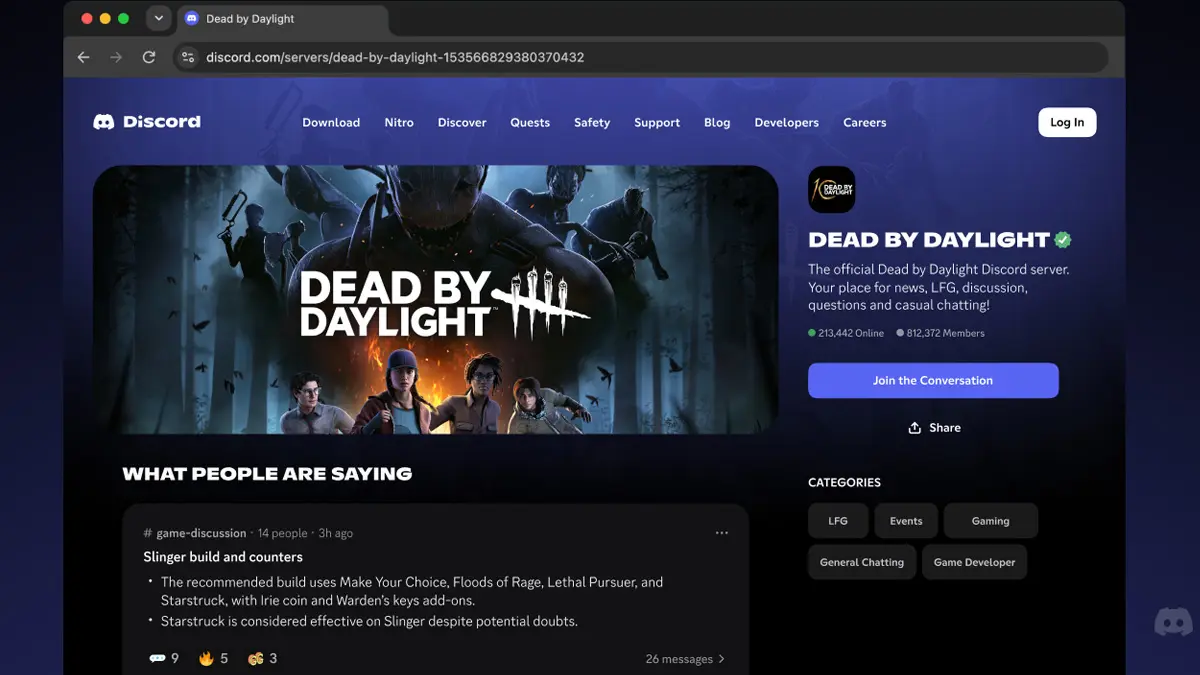Open the Download menu item
This screenshot has width=1200, height=675.
(x=331, y=122)
